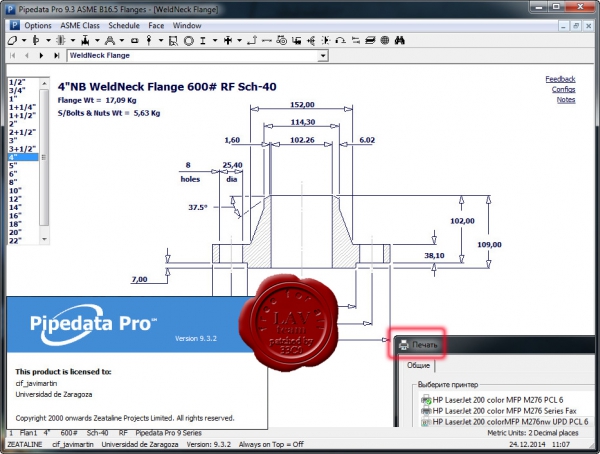Click the rotate arc toolbar icon
The image size is (600, 454).
click(341, 40)
